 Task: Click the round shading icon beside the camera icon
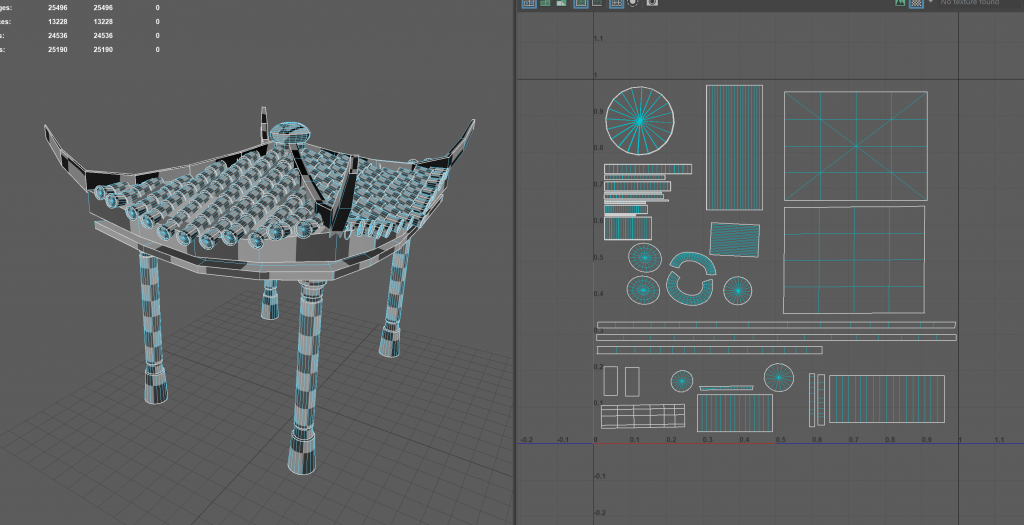pyautogui.click(x=633, y=3)
